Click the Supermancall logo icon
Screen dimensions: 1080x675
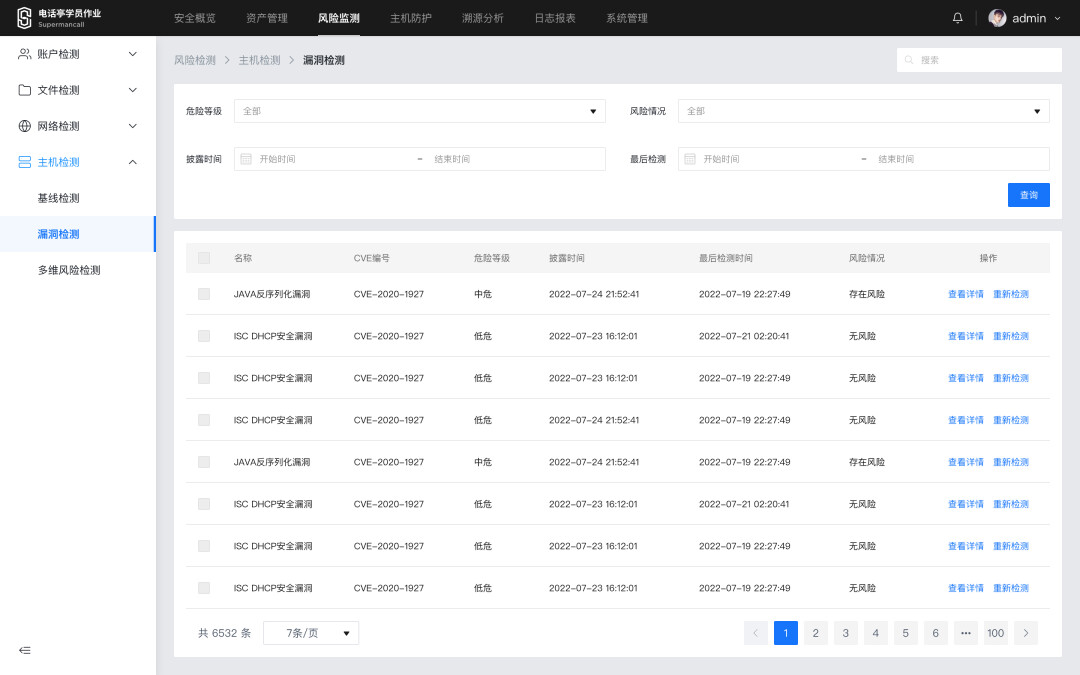[x=24, y=18]
